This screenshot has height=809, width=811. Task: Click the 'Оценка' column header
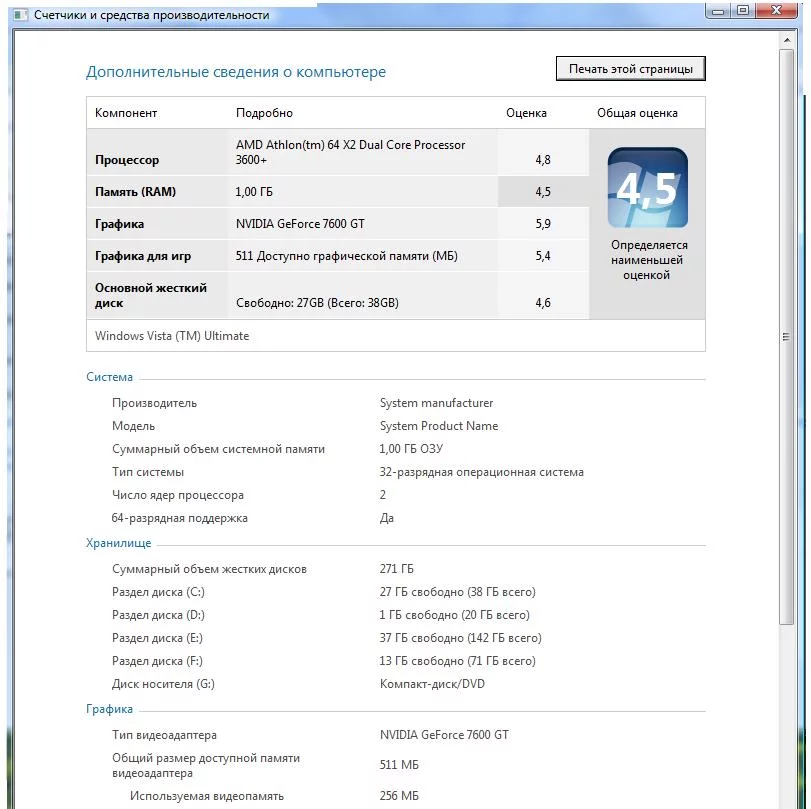point(526,113)
